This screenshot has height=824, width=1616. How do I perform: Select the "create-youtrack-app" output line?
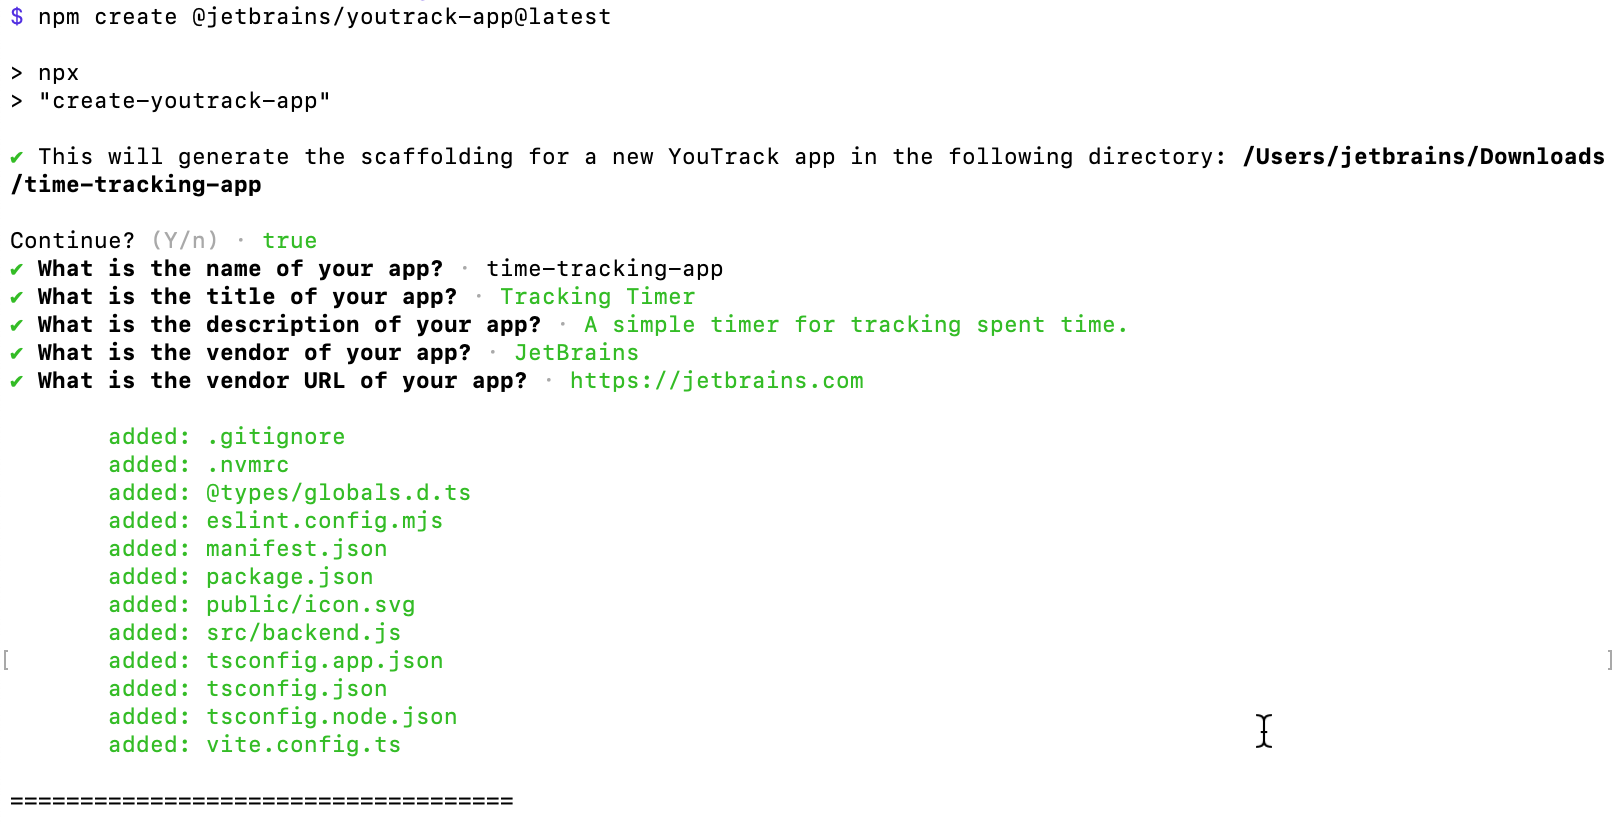tap(170, 101)
